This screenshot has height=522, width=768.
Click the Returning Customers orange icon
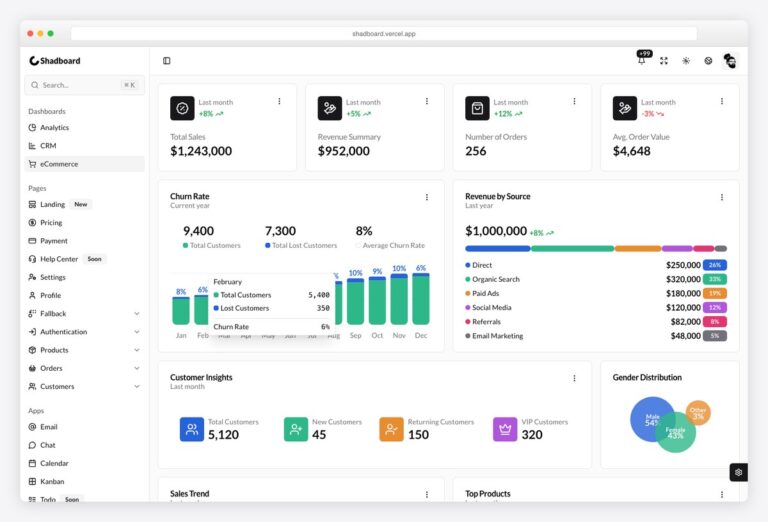[391, 429]
